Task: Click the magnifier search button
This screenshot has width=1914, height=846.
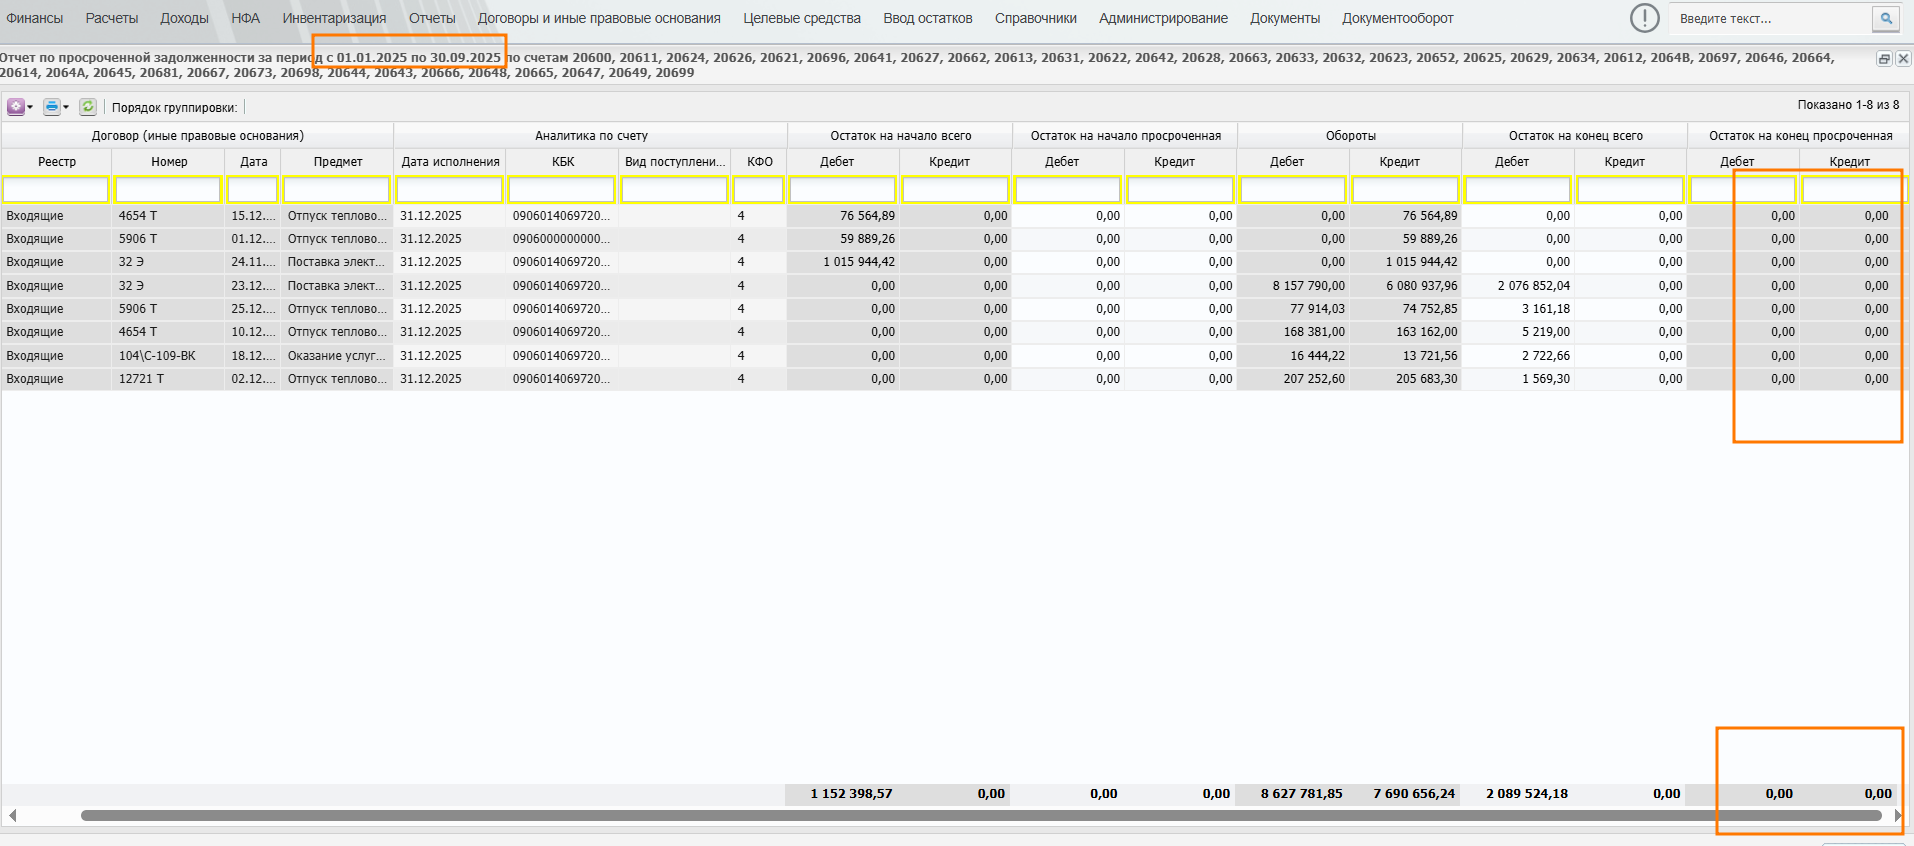Action: 1885,18
